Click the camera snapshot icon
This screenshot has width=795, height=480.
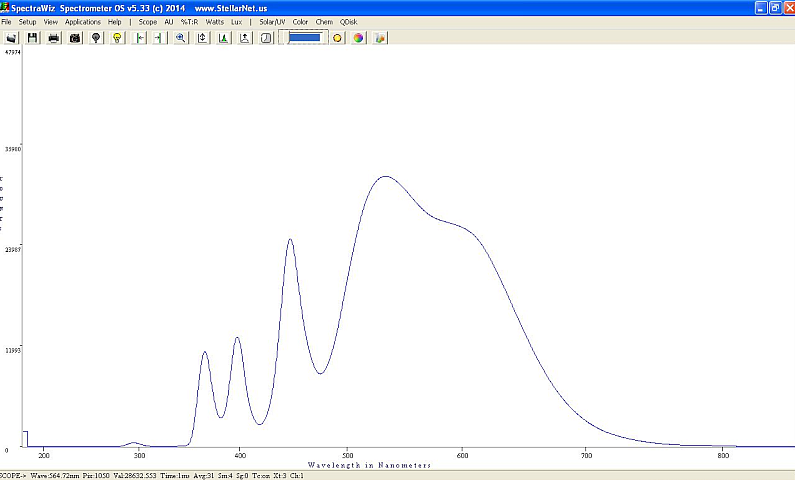pos(75,38)
